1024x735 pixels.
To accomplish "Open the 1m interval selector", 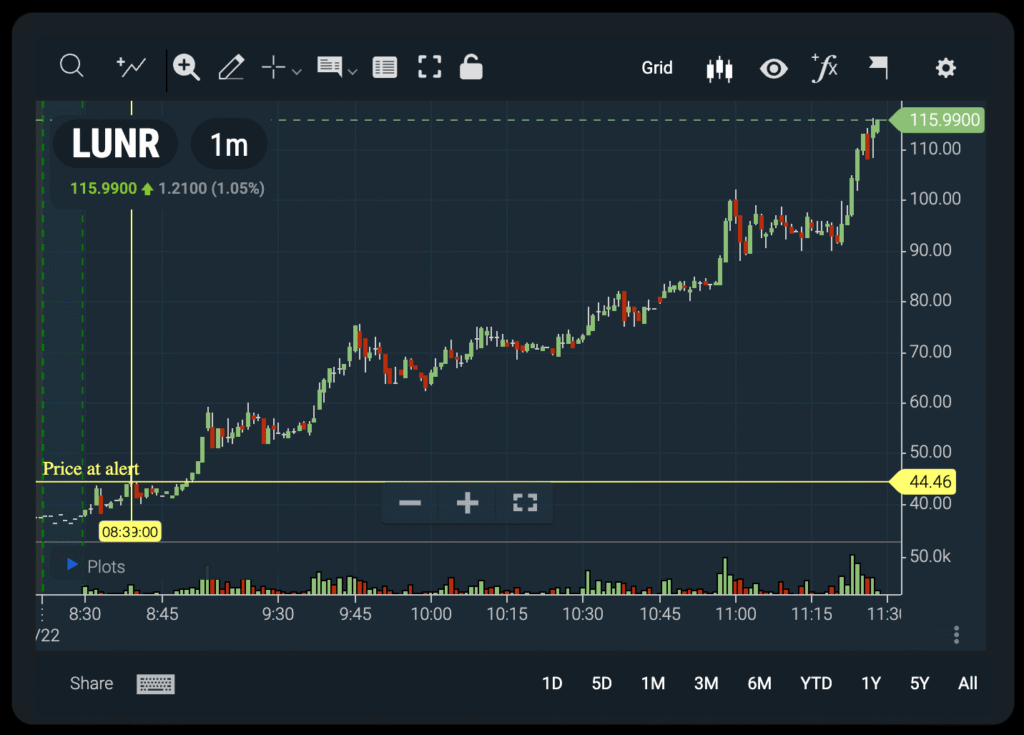I will 228,144.
